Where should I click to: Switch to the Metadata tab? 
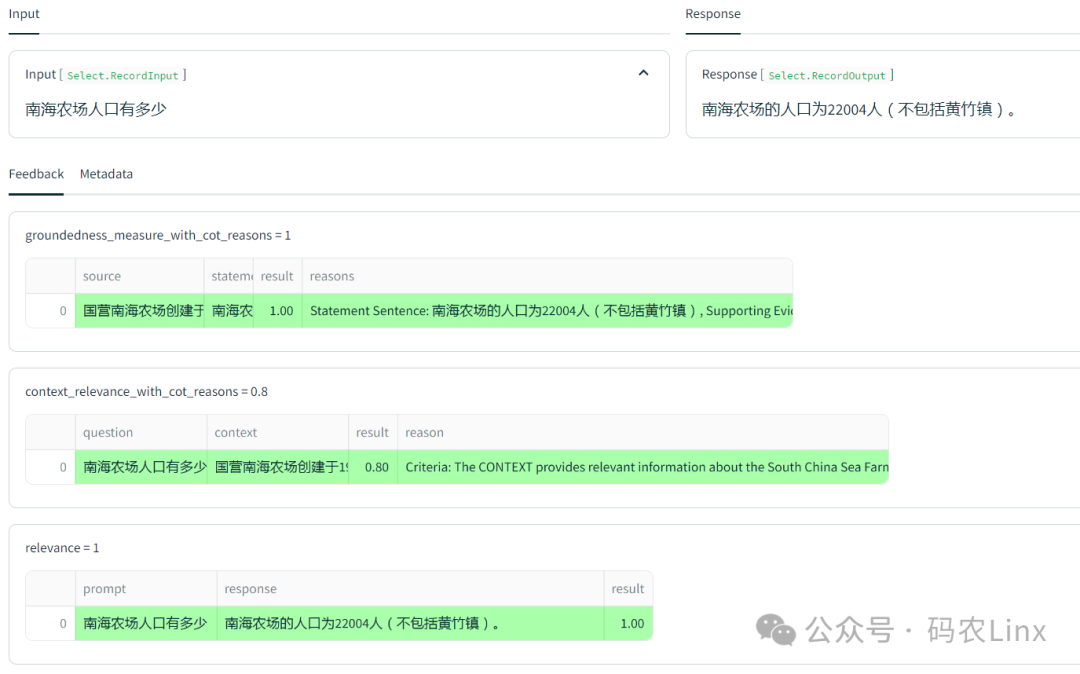[106, 174]
